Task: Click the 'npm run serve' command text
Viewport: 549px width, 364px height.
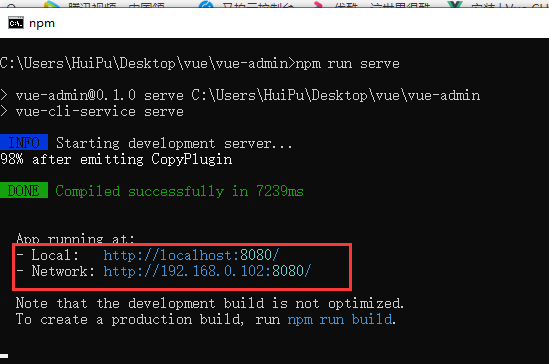Action: [x=347, y=64]
